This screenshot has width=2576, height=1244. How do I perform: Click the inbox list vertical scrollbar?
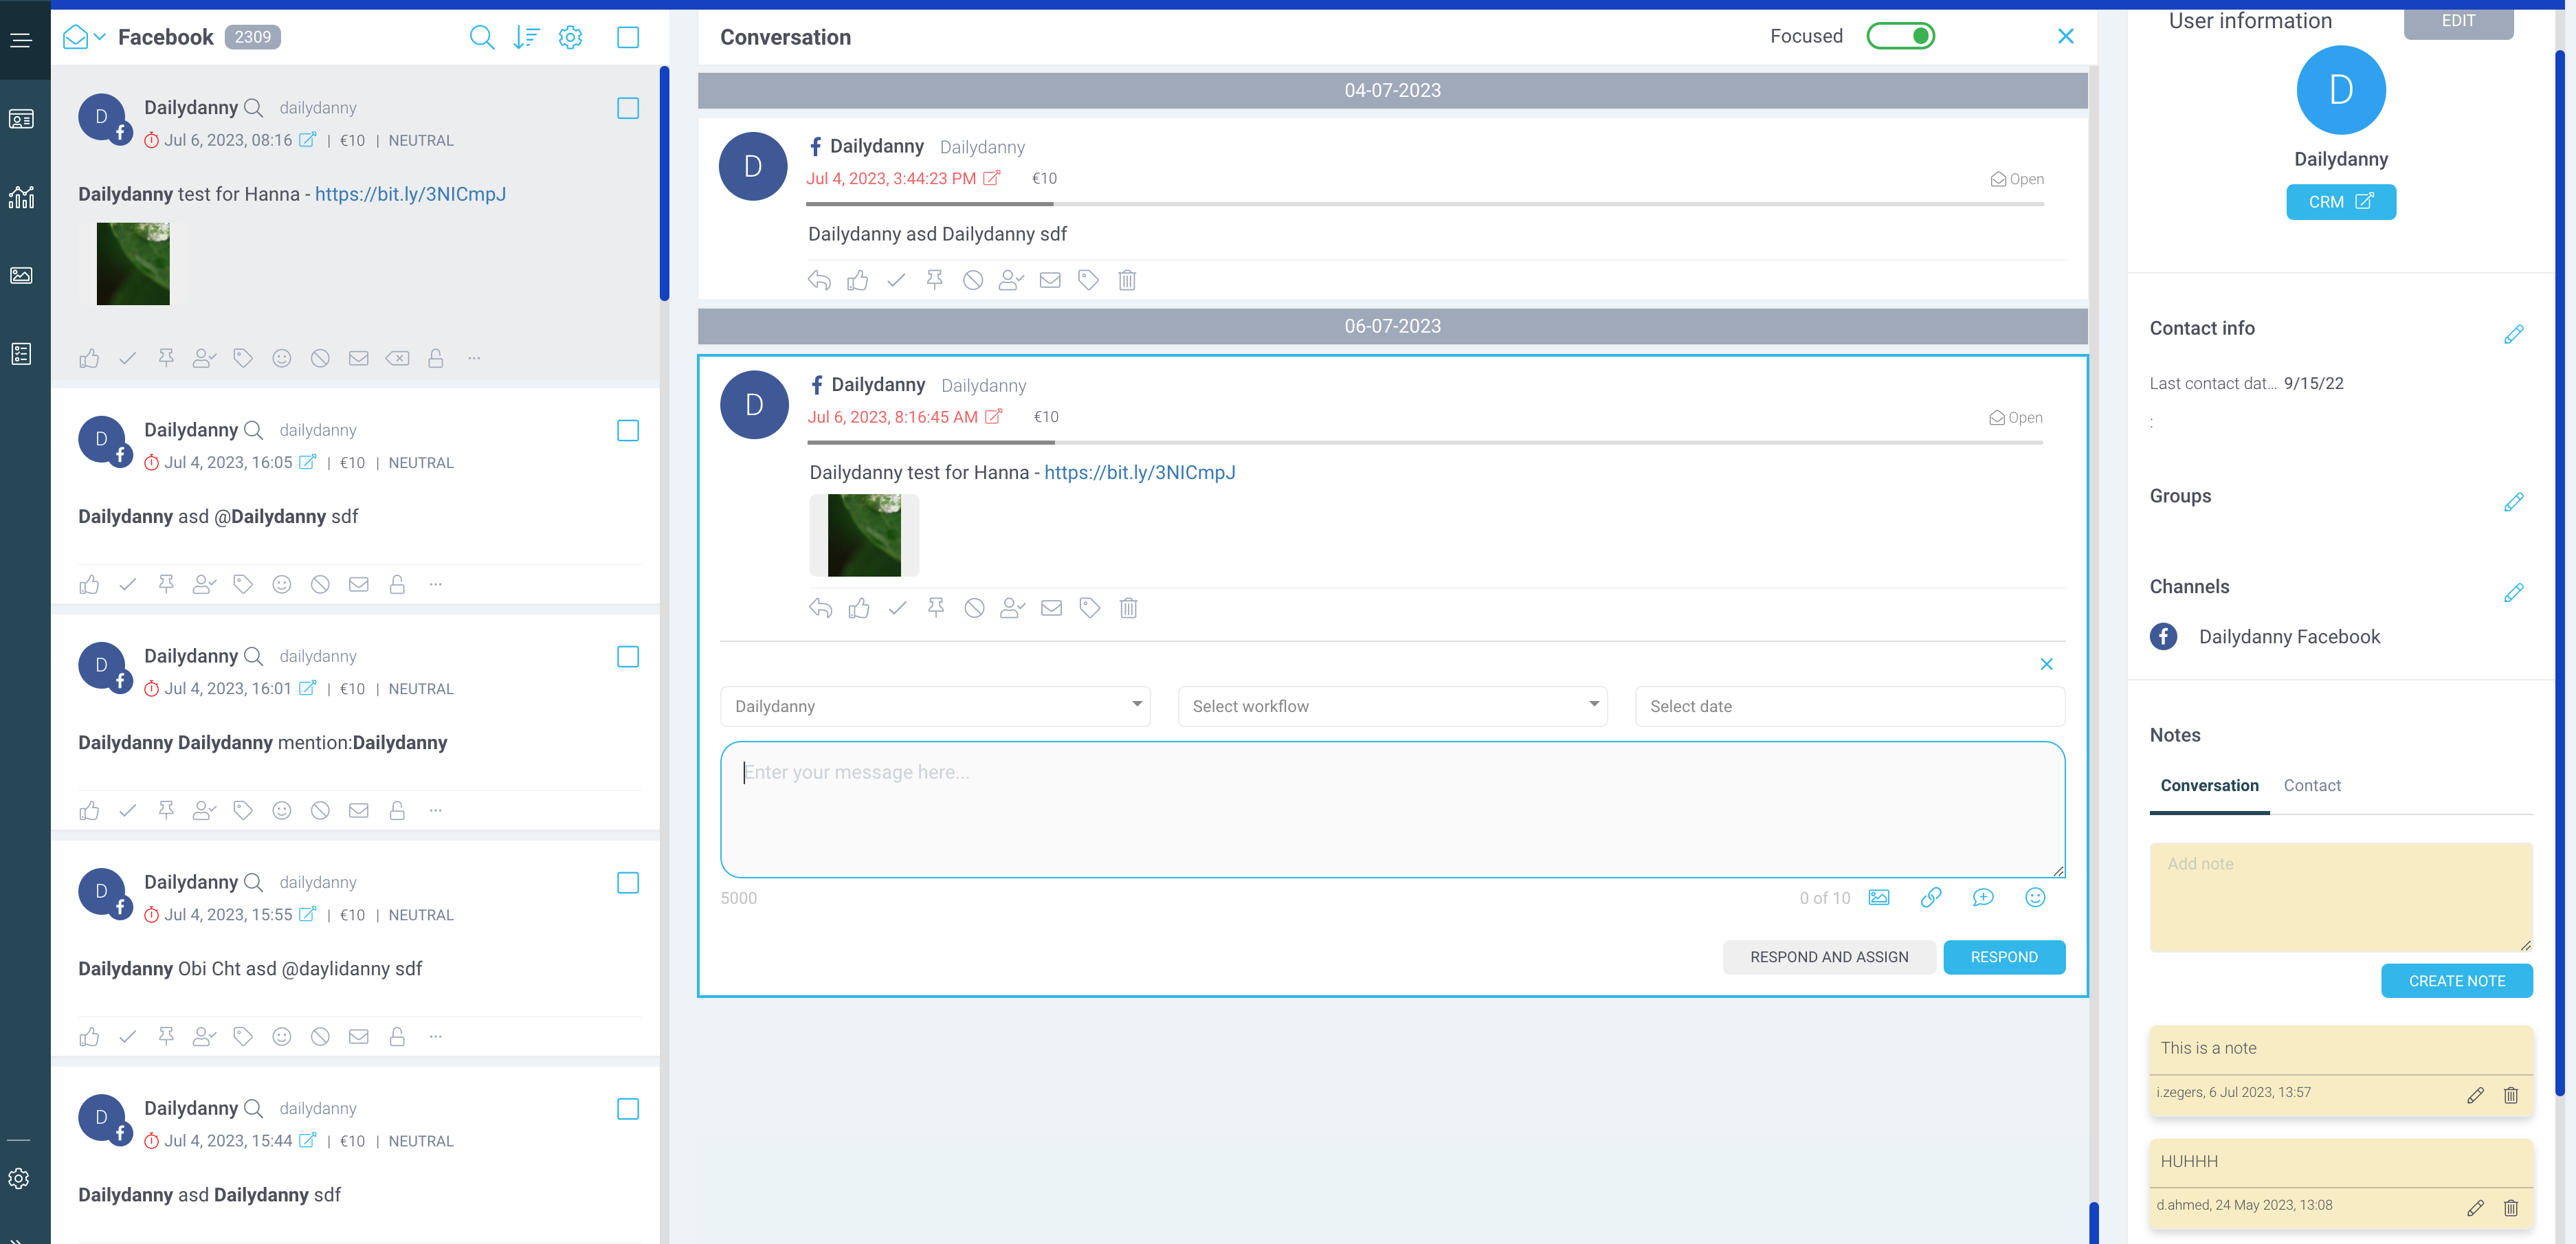click(x=664, y=184)
